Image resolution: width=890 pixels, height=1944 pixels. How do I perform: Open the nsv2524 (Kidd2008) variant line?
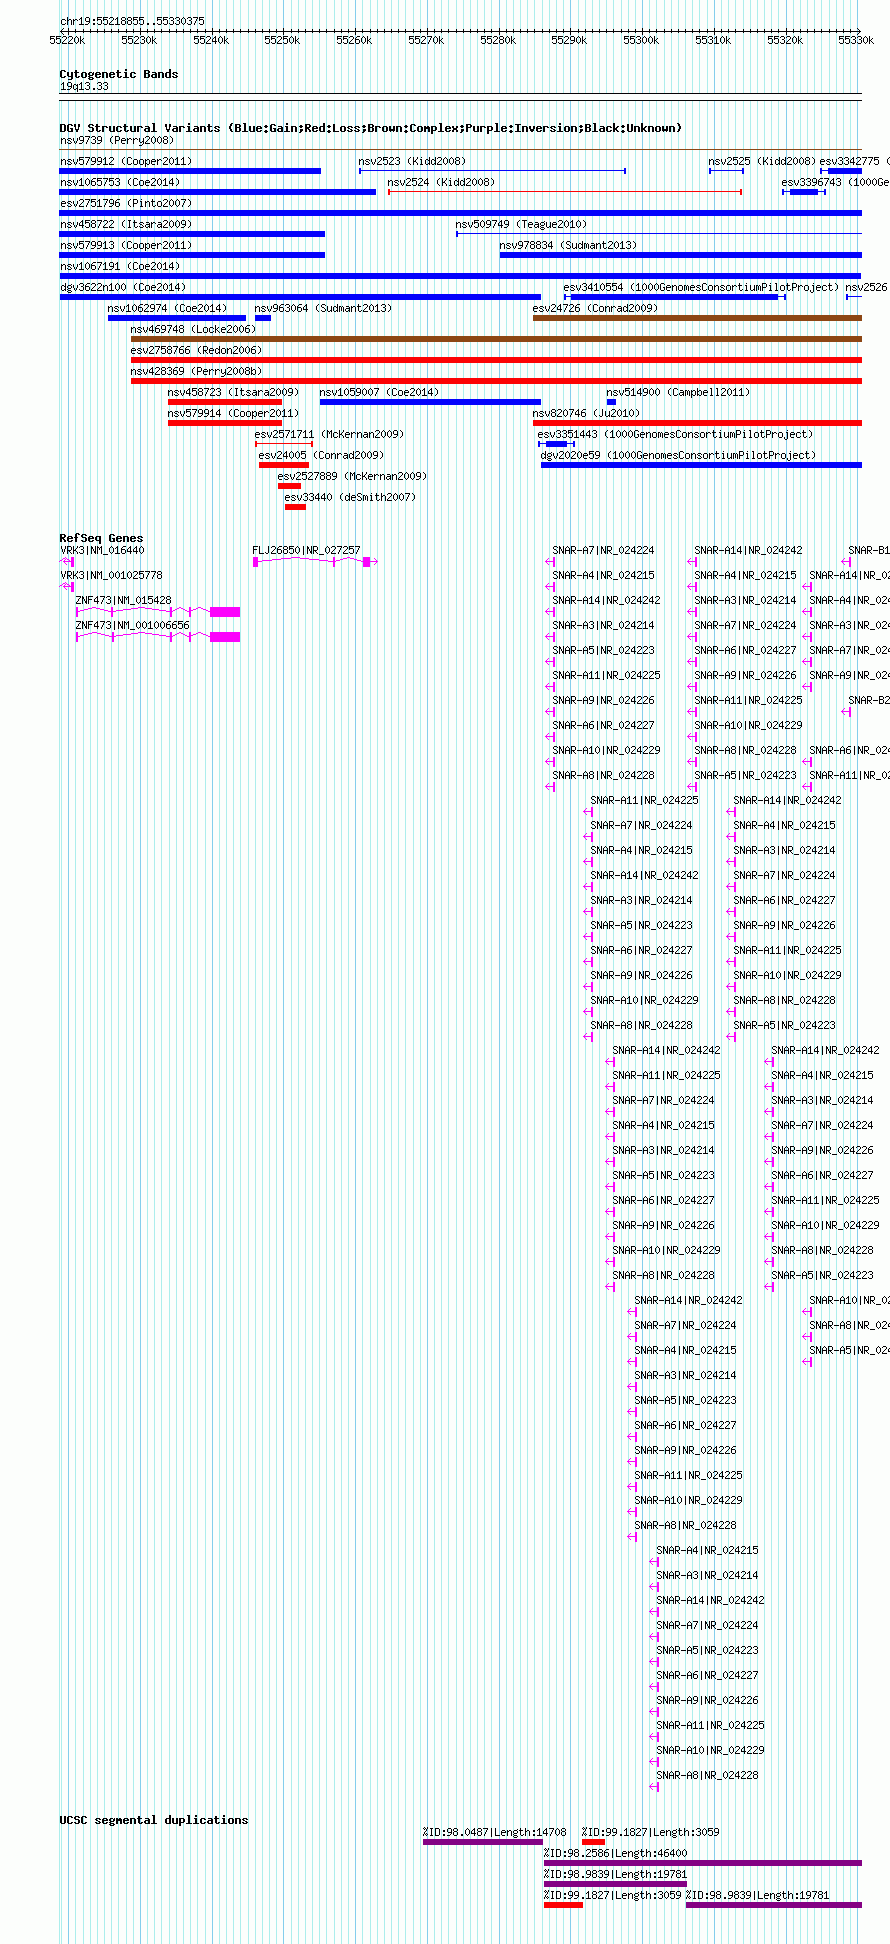[x=565, y=192]
